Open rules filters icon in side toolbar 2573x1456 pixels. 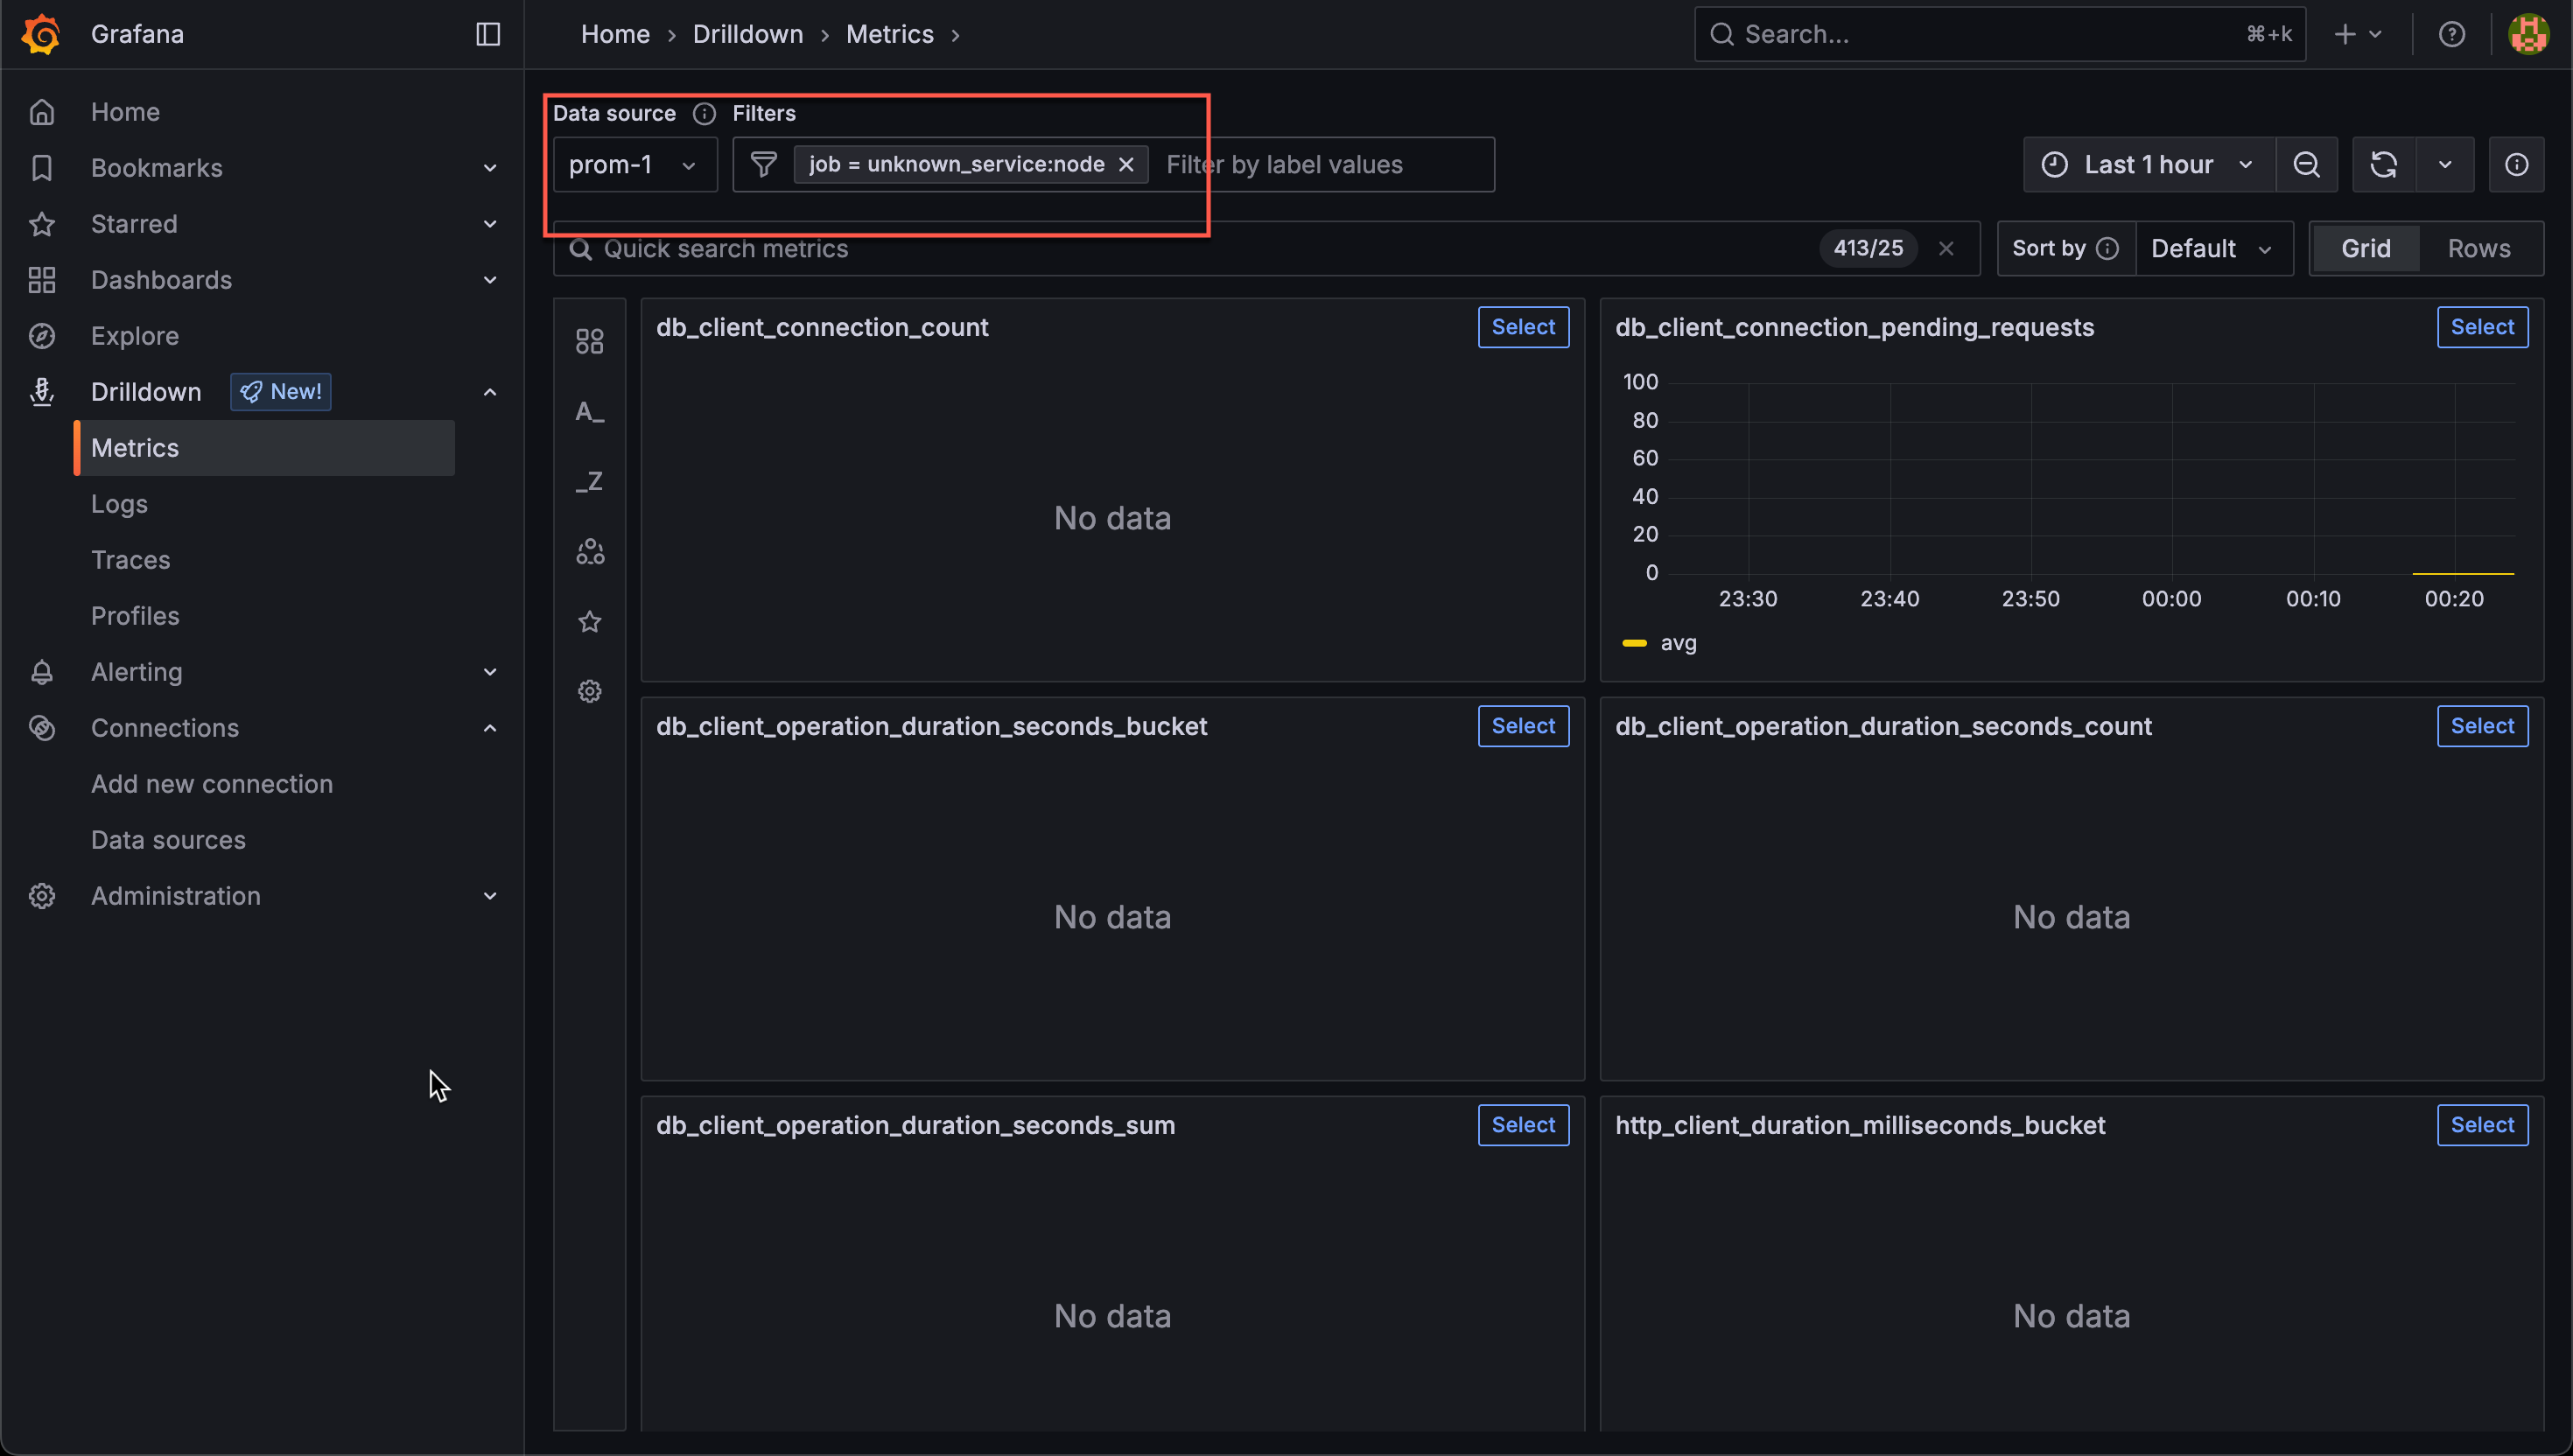[589, 342]
